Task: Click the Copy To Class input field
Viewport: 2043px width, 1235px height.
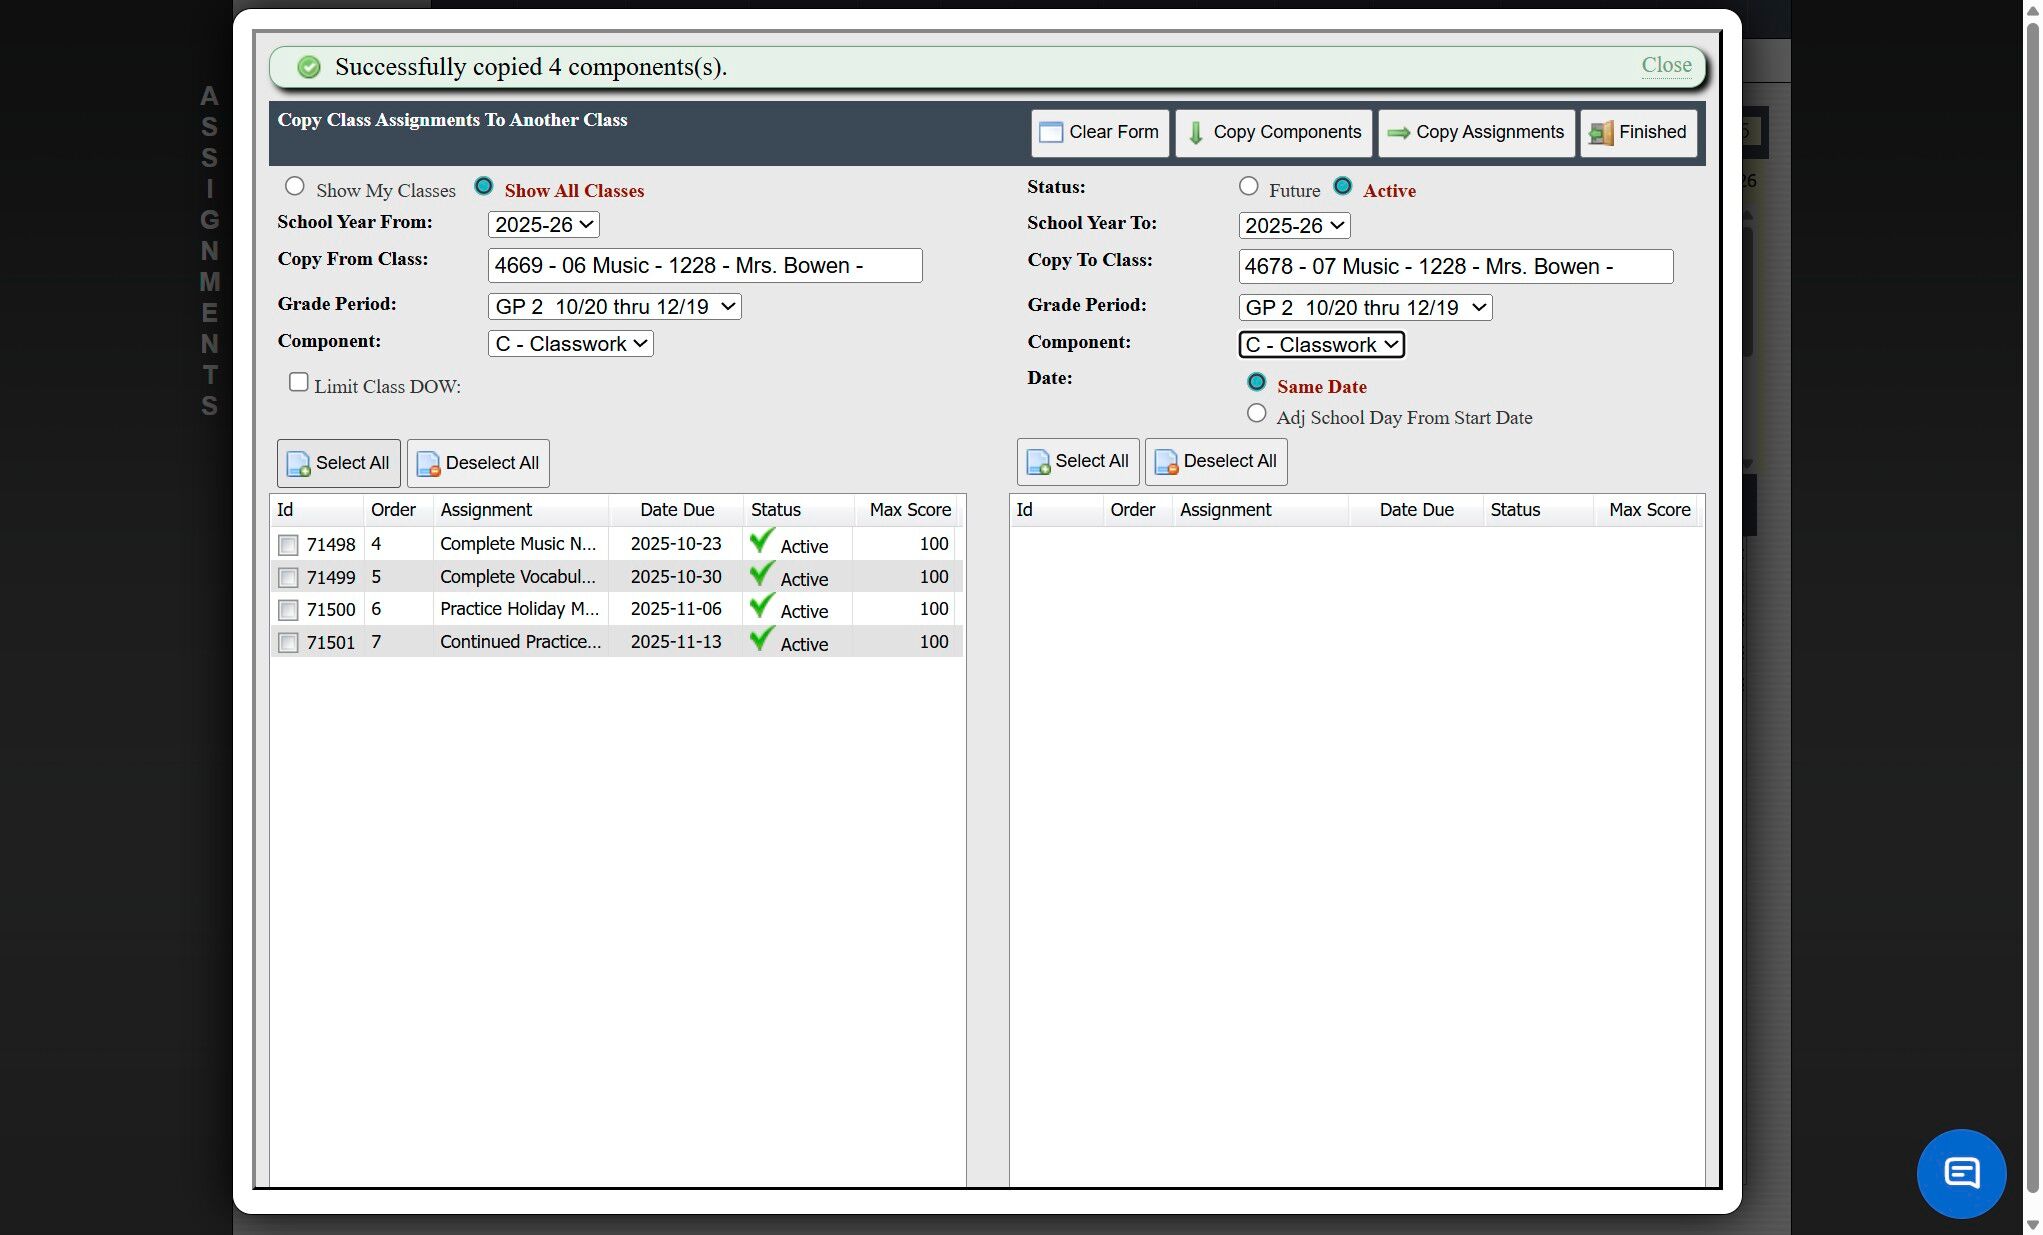Action: click(1454, 267)
